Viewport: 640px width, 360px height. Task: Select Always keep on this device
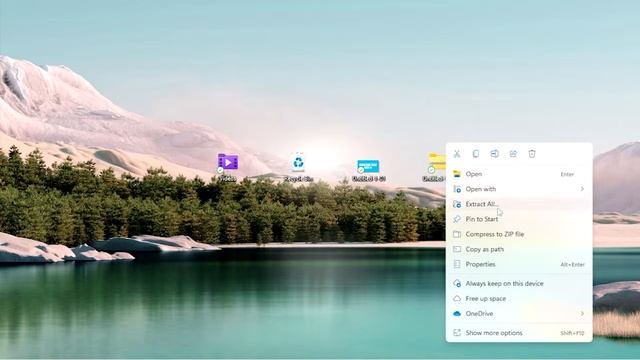[x=519, y=283]
